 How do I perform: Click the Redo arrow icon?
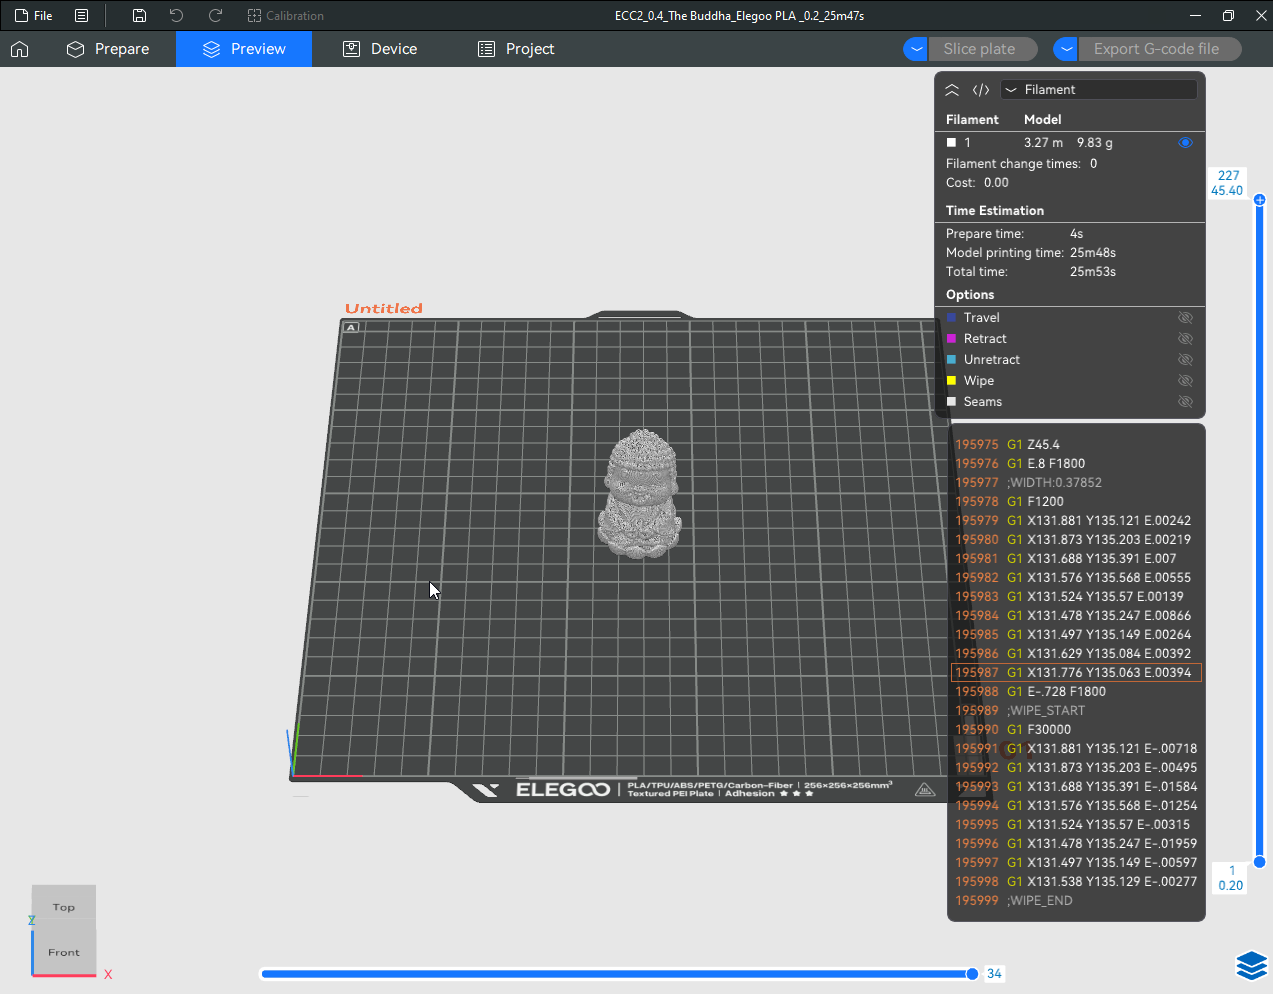(x=215, y=16)
